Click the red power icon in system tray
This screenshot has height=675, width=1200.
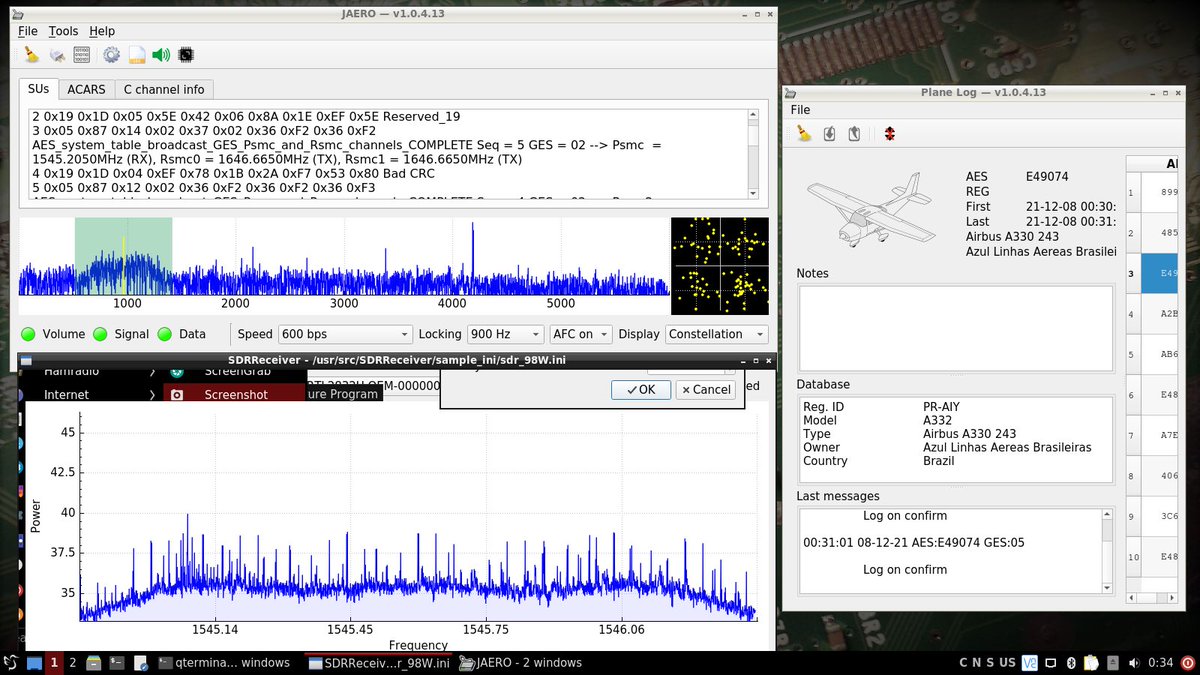(x=1186, y=662)
